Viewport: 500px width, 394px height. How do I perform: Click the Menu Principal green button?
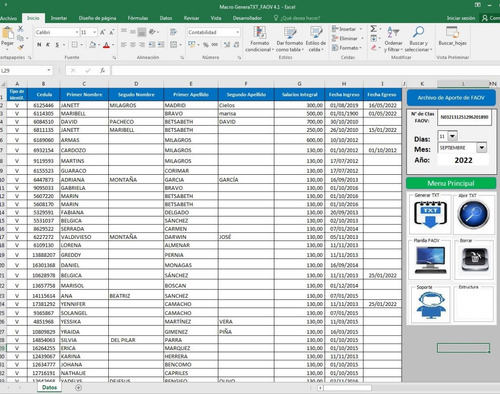[x=451, y=183]
